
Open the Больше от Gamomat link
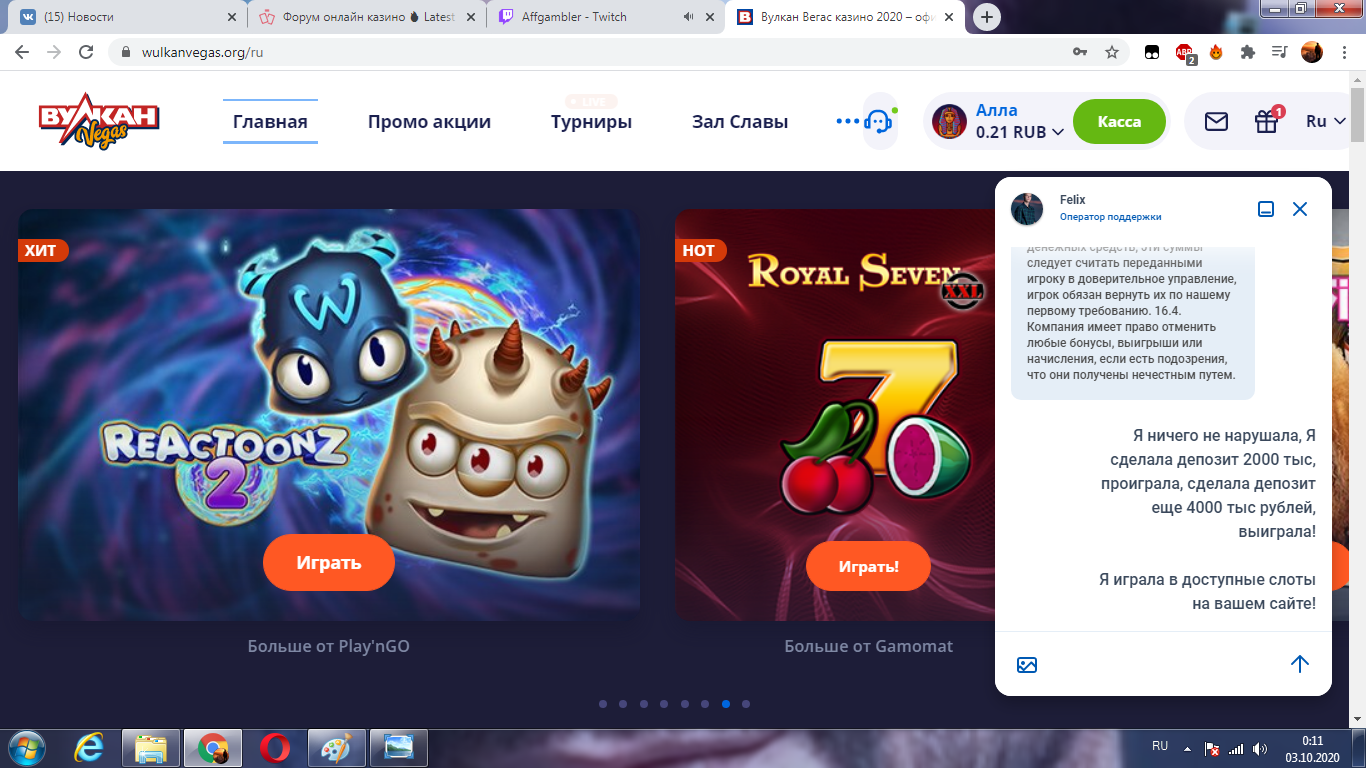click(869, 646)
